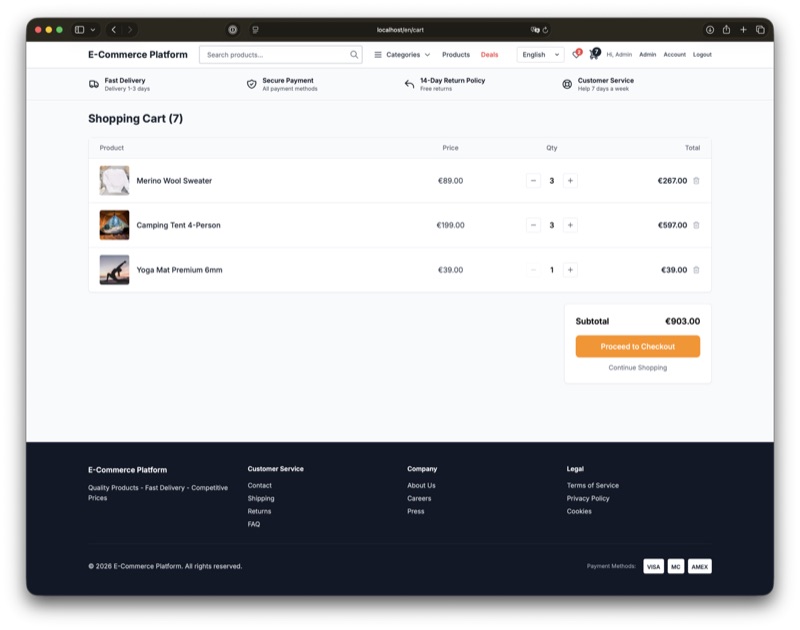The height and width of the screenshot is (630, 800).
Task: Open About Us in footer
Action: [421, 485]
